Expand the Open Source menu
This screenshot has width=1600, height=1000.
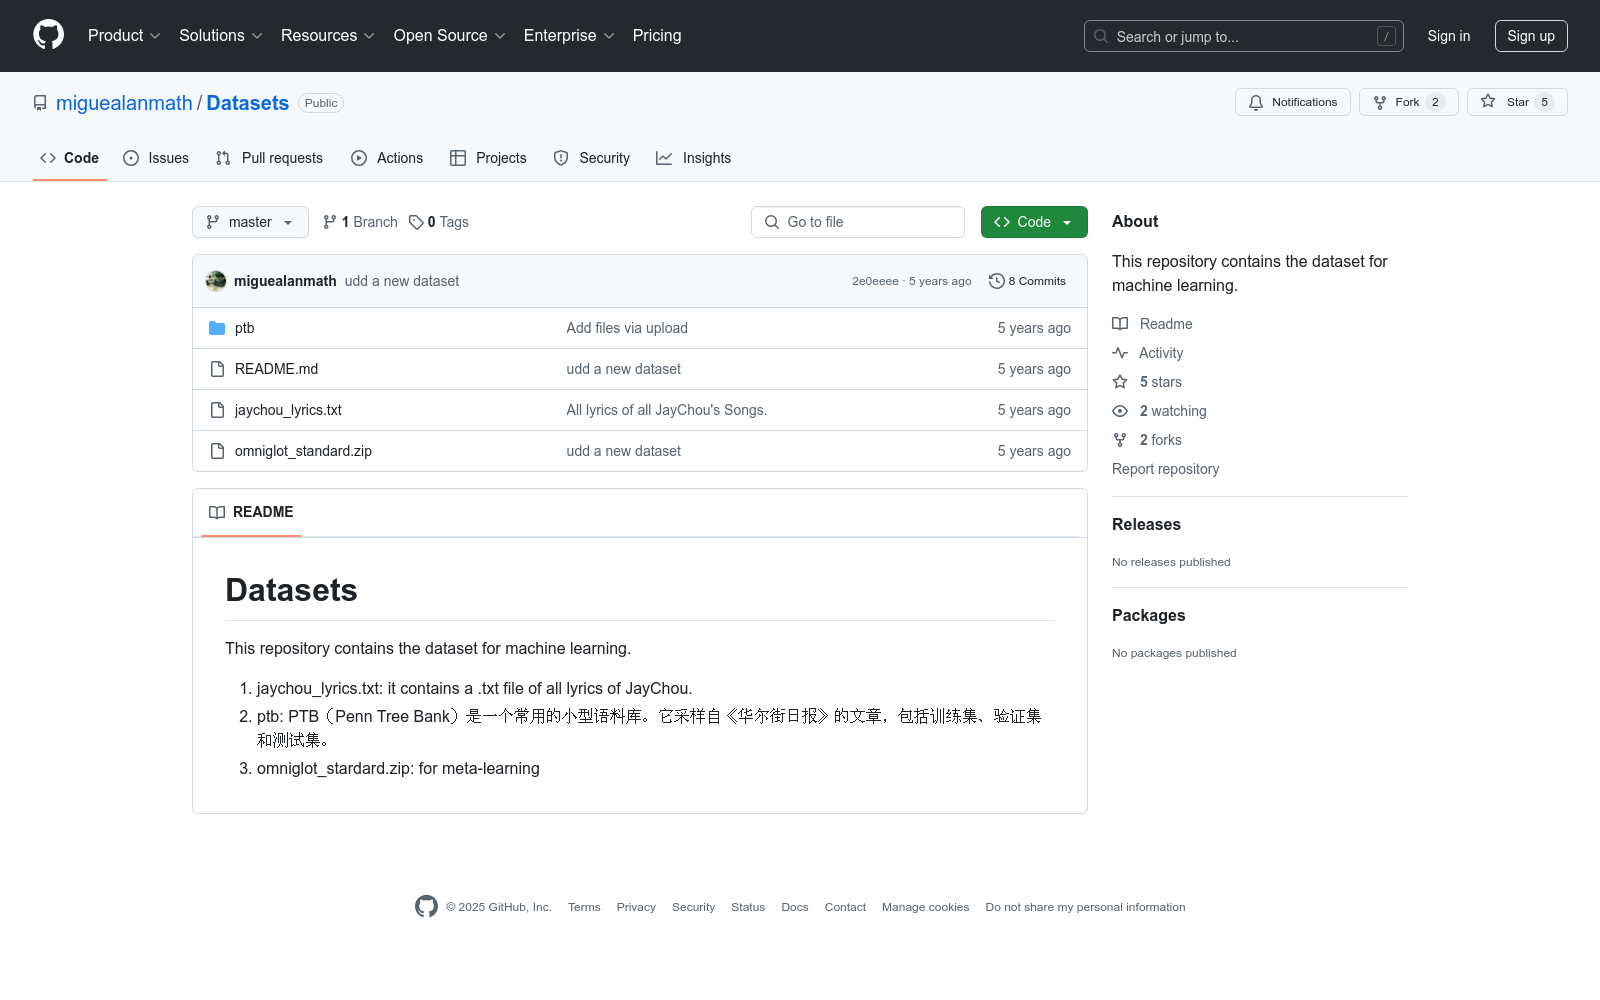coord(450,35)
